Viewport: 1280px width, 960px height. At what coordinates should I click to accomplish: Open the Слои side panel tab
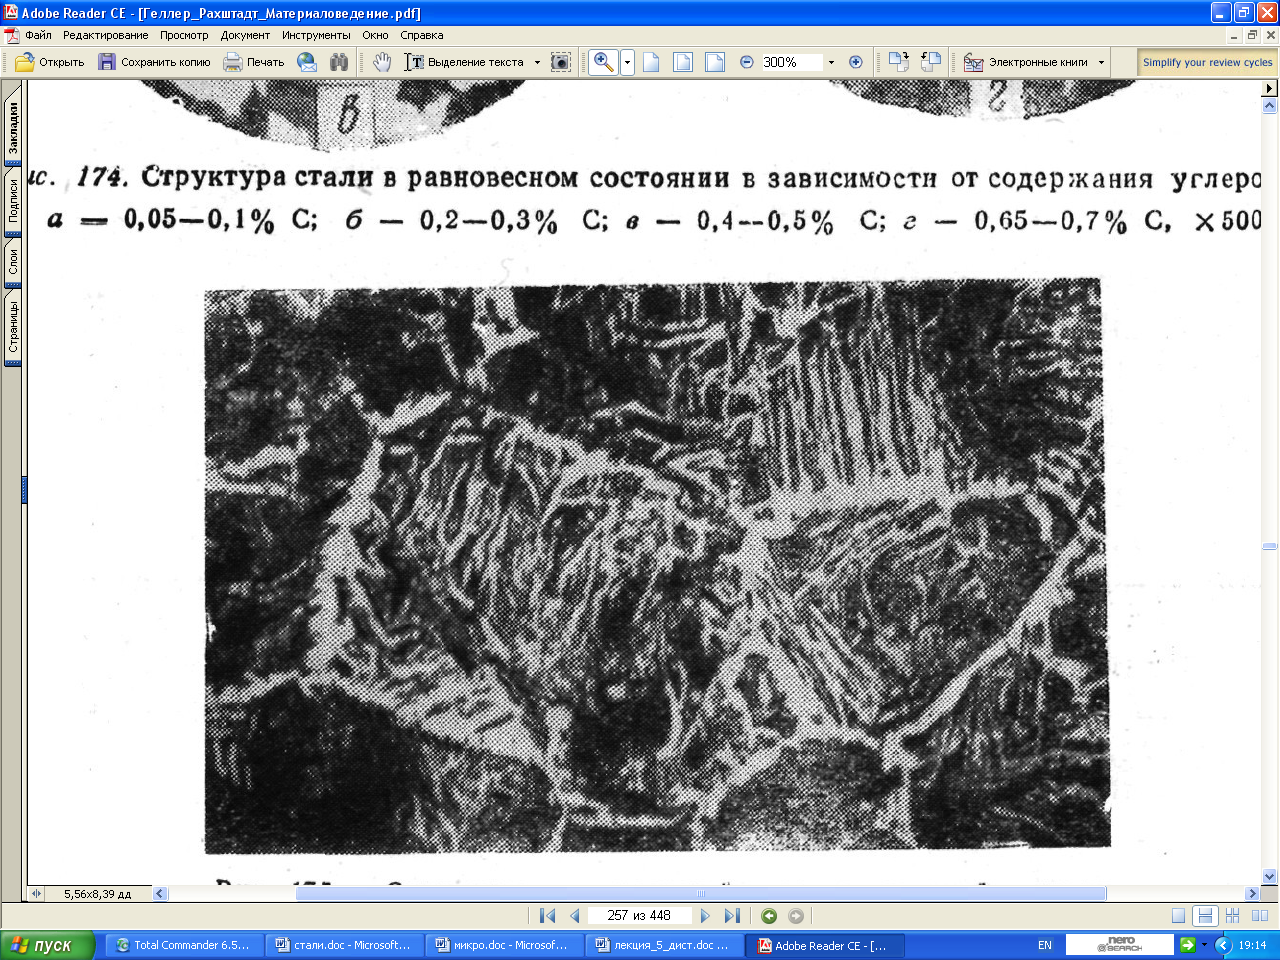coord(13,262)
